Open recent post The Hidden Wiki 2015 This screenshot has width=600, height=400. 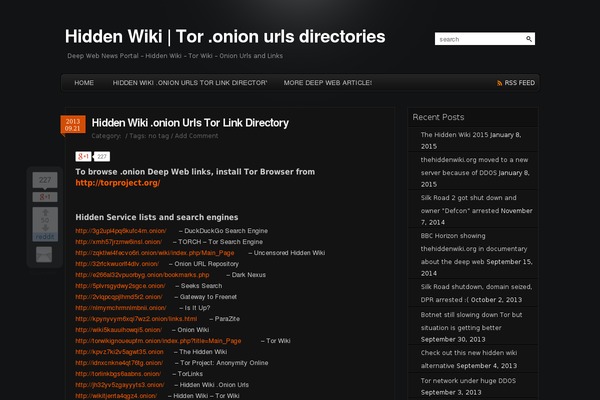point(454,135)
